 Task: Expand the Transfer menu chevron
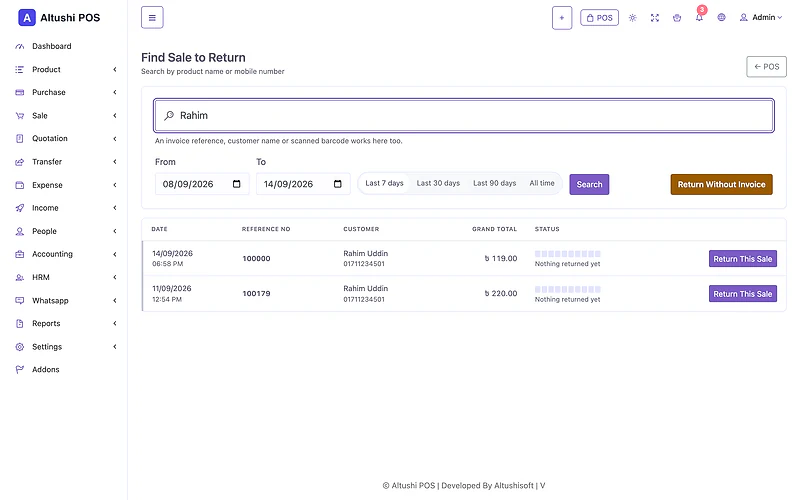(x=115, y=162)
